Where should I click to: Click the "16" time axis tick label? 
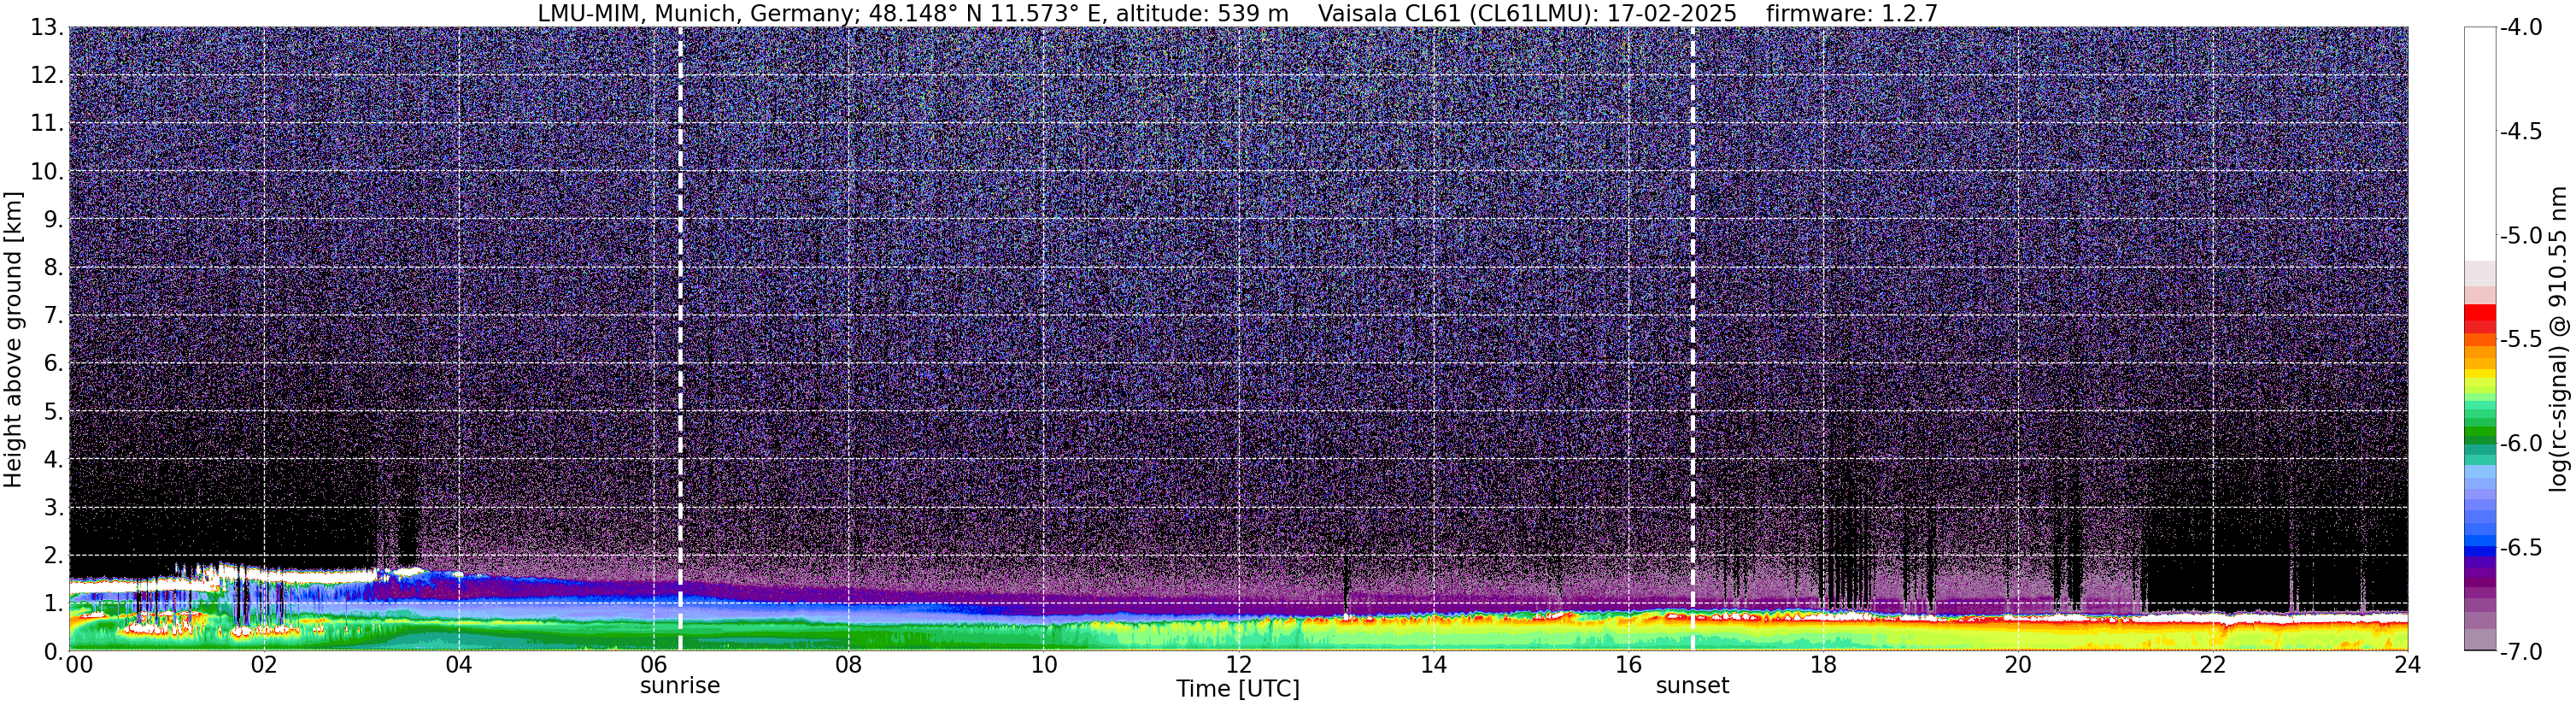[x=1629, y=665]
